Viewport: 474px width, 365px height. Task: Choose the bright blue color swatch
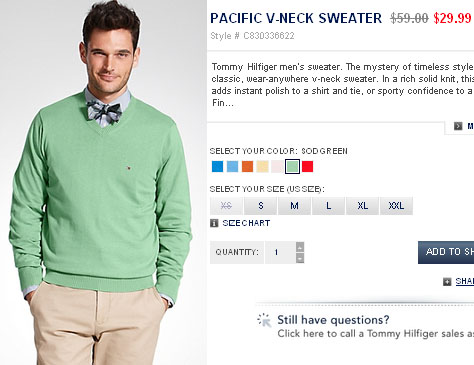[217, 166]
